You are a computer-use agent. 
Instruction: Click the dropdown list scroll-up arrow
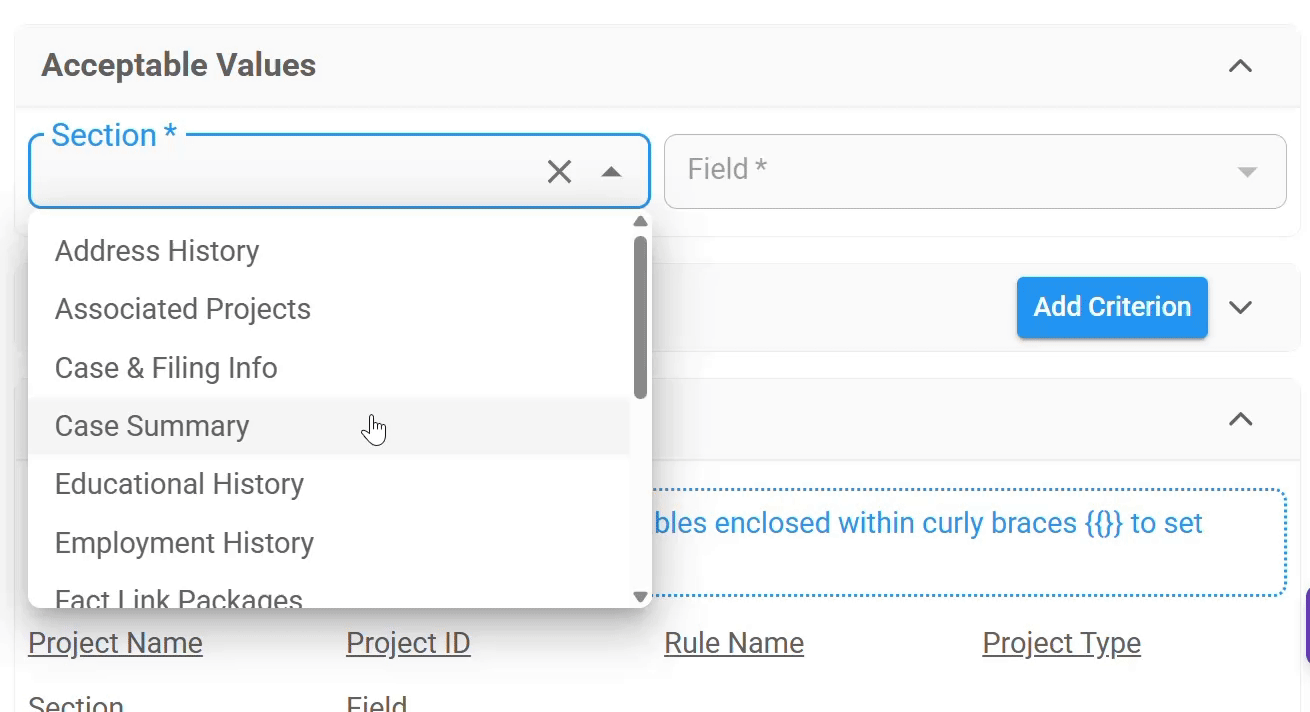pyautogui.click(x=641, y=221)
